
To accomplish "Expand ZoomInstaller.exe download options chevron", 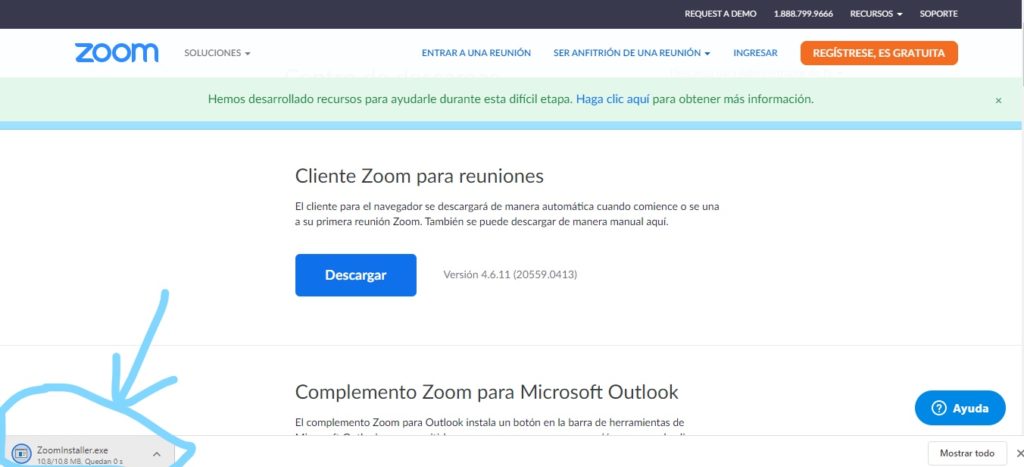I will coord(157,454).
